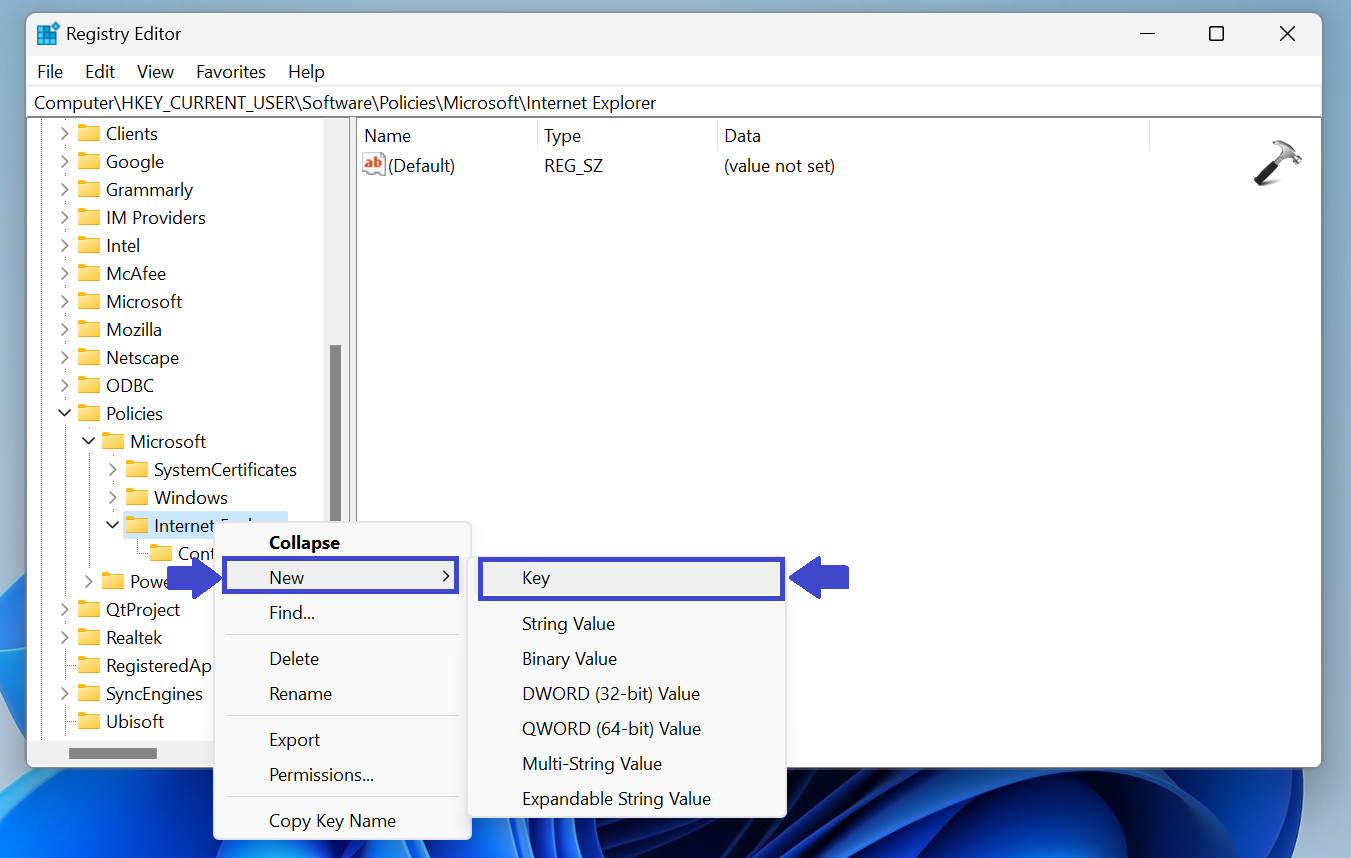Viewport: 1351px width, 858px height.
Task: Click the Mozilla folder icon
Action: point(90,330)
